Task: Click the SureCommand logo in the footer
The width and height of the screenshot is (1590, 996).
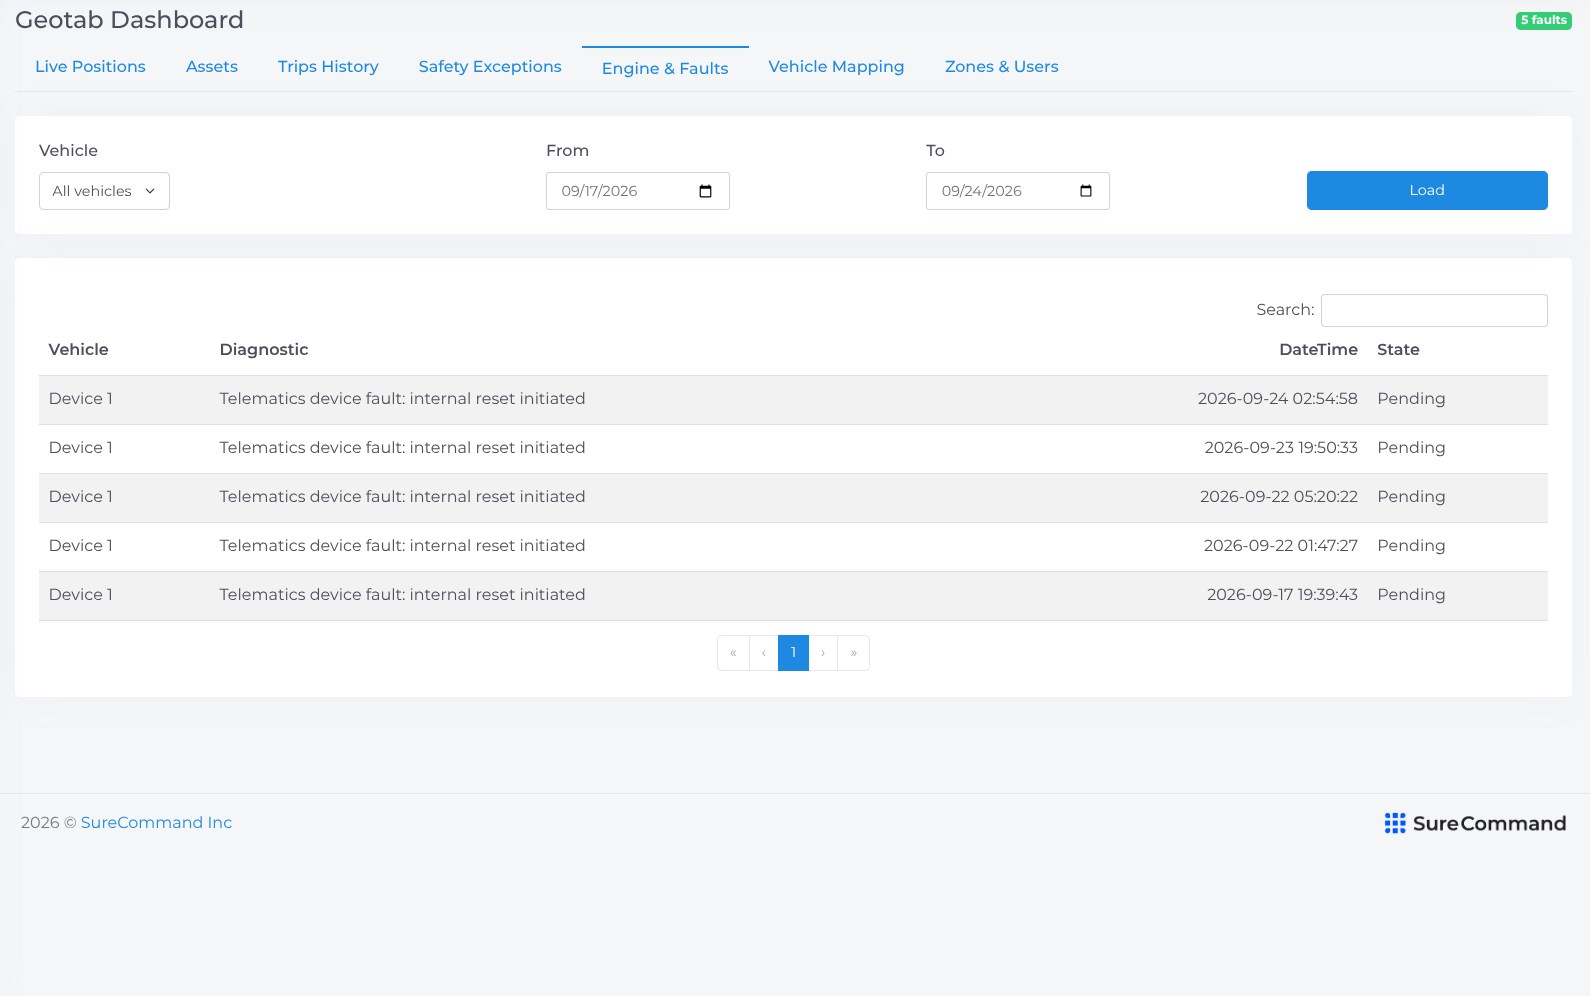Action: 1475,823
